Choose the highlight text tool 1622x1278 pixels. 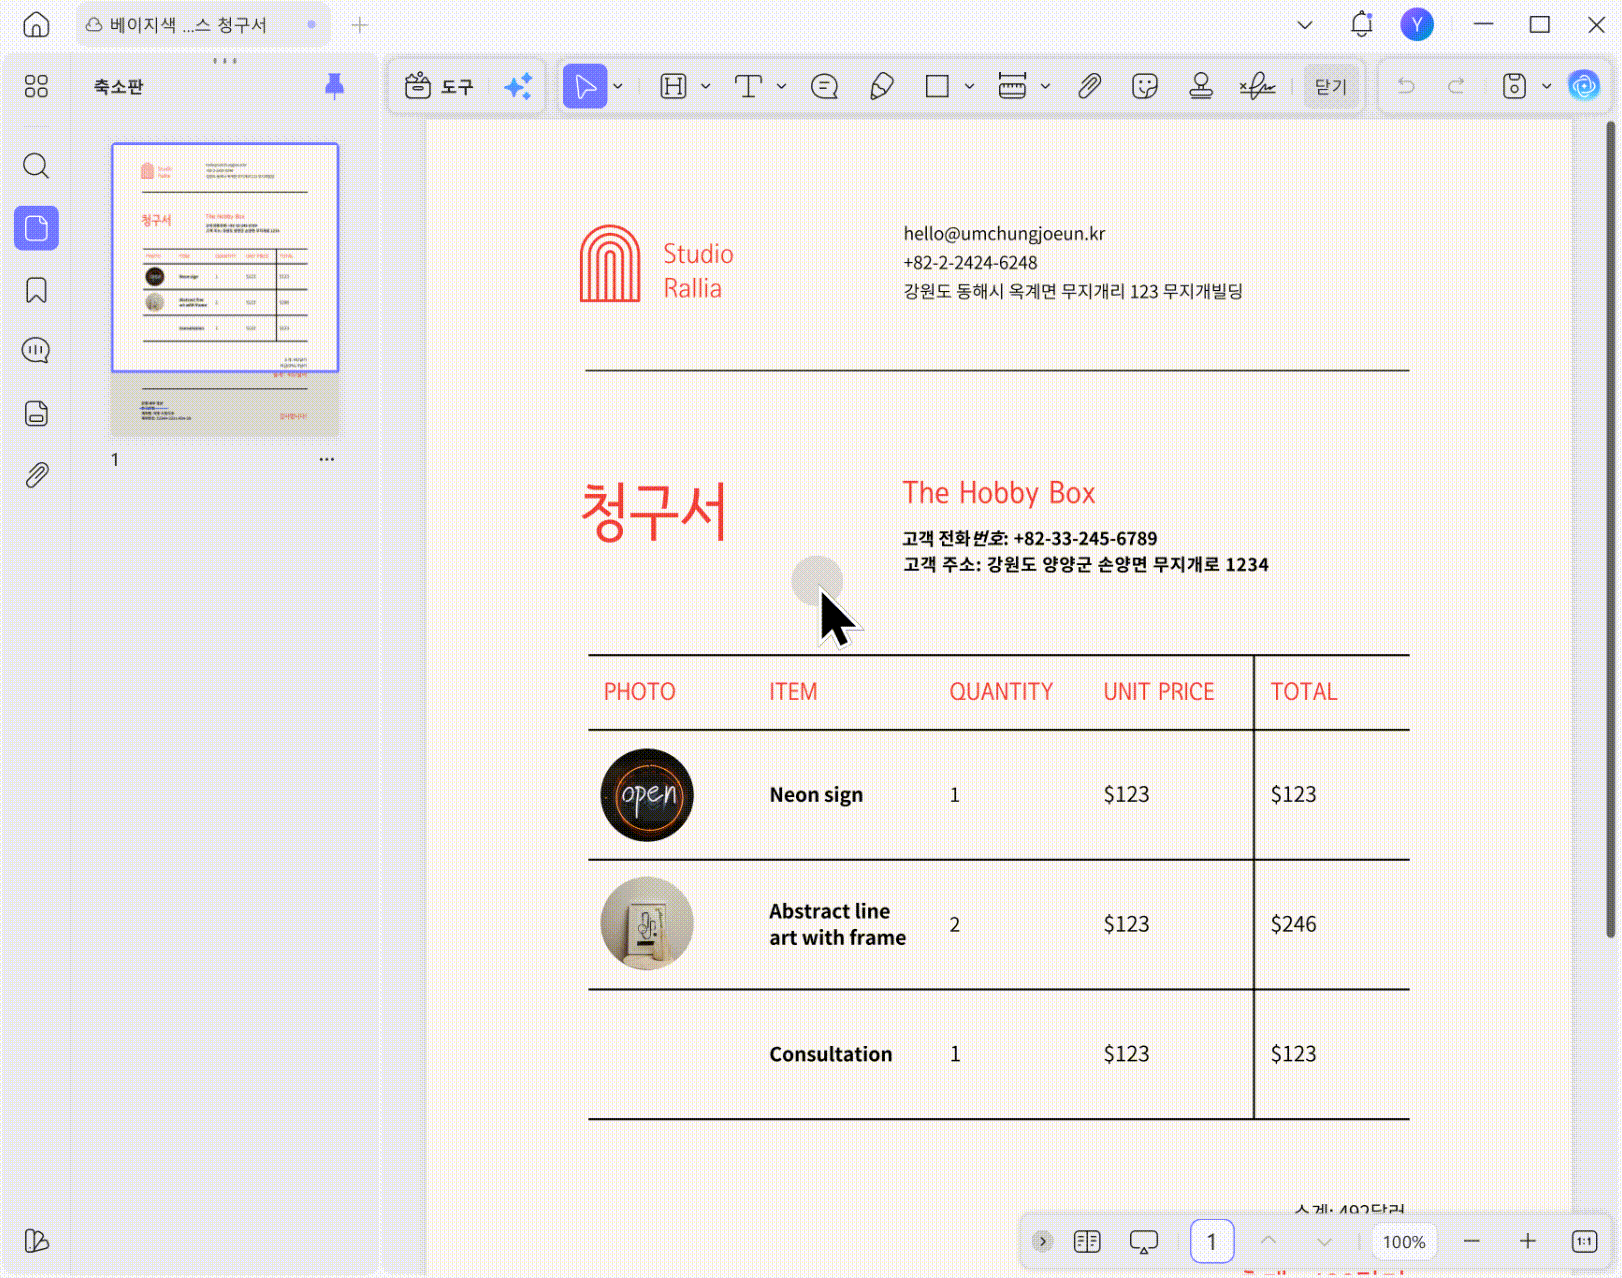tap(674, 86)
